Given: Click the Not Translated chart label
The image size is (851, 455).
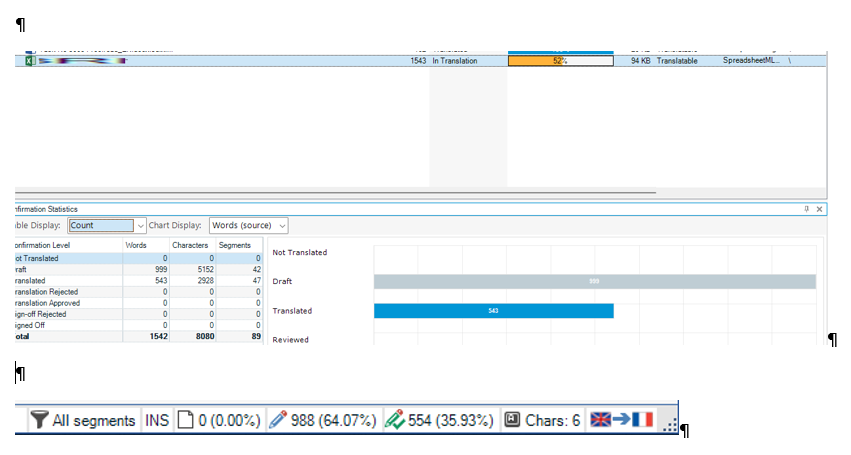Looking at the screenshot, I should [x=300, y=252].
